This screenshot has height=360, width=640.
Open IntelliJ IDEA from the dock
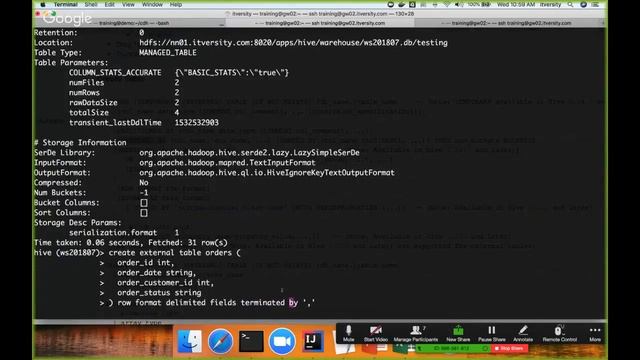coord(313,341)
